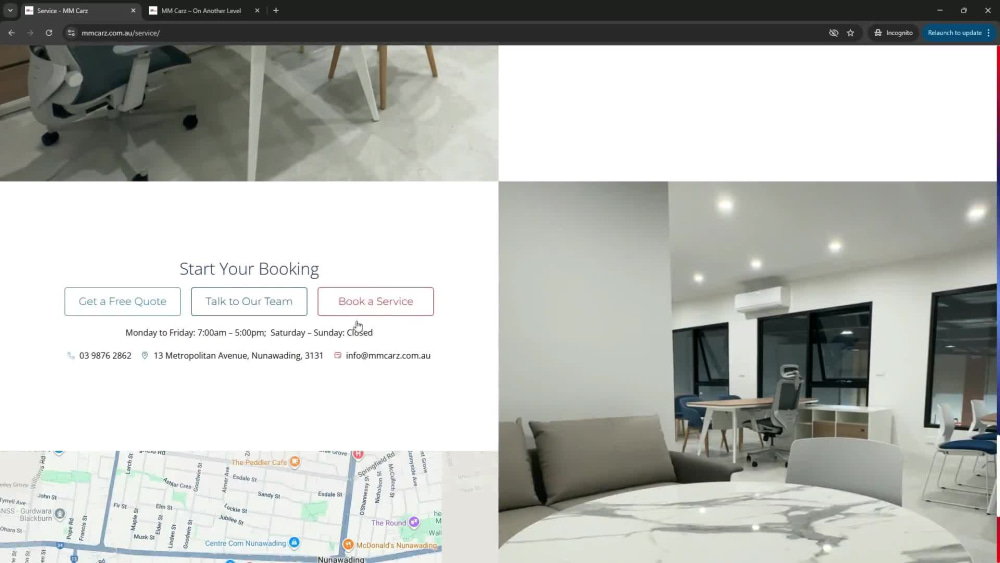
Task: Open tab search dropdown arrow
Action: 10,11
